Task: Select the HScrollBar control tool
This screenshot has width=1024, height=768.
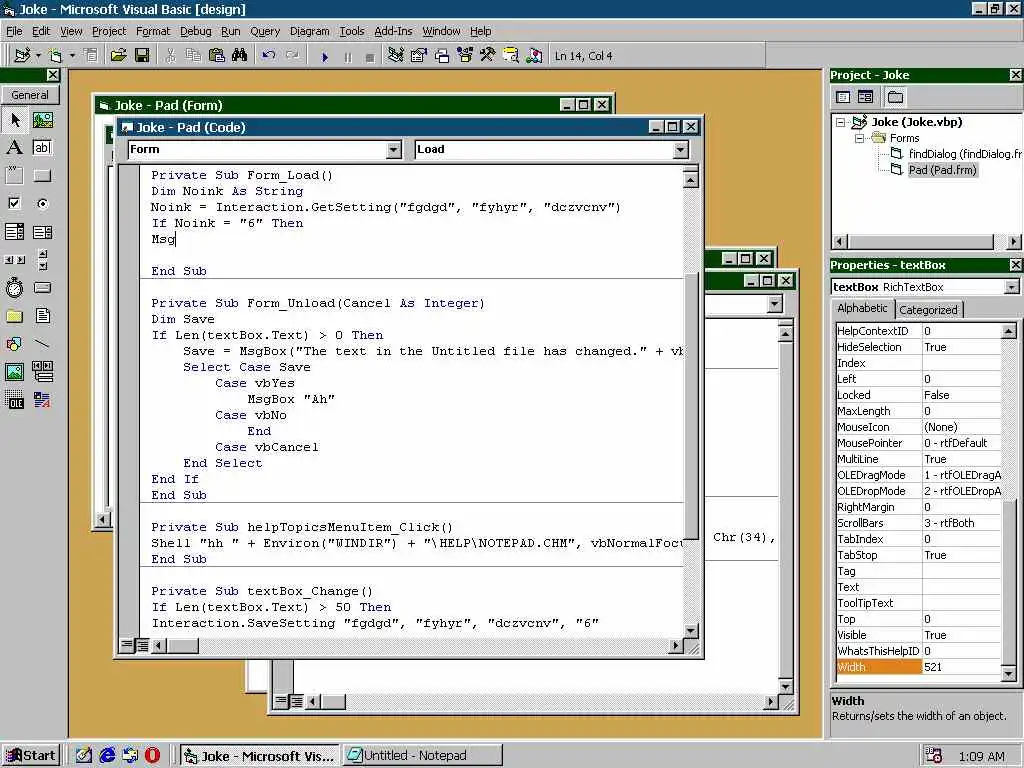Action: coord(14,260)
